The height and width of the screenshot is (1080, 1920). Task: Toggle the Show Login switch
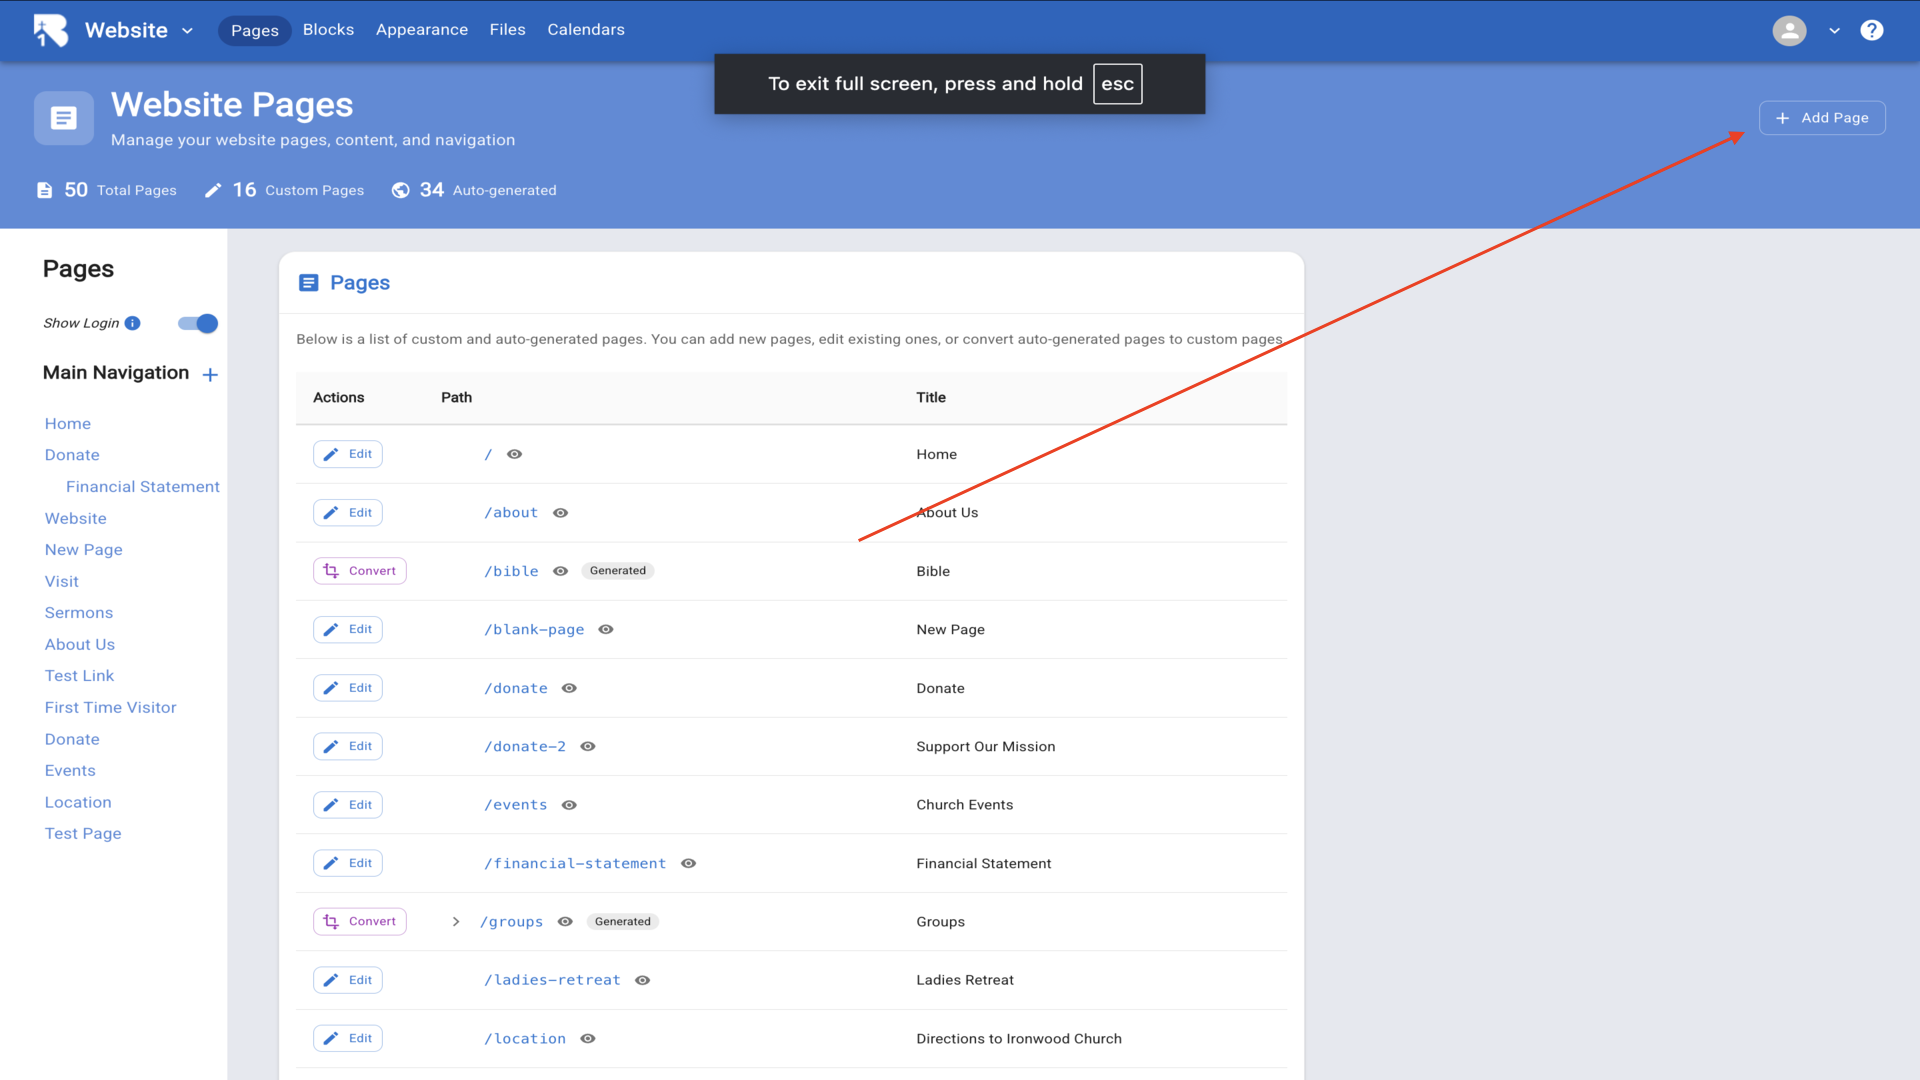(198, 323)
